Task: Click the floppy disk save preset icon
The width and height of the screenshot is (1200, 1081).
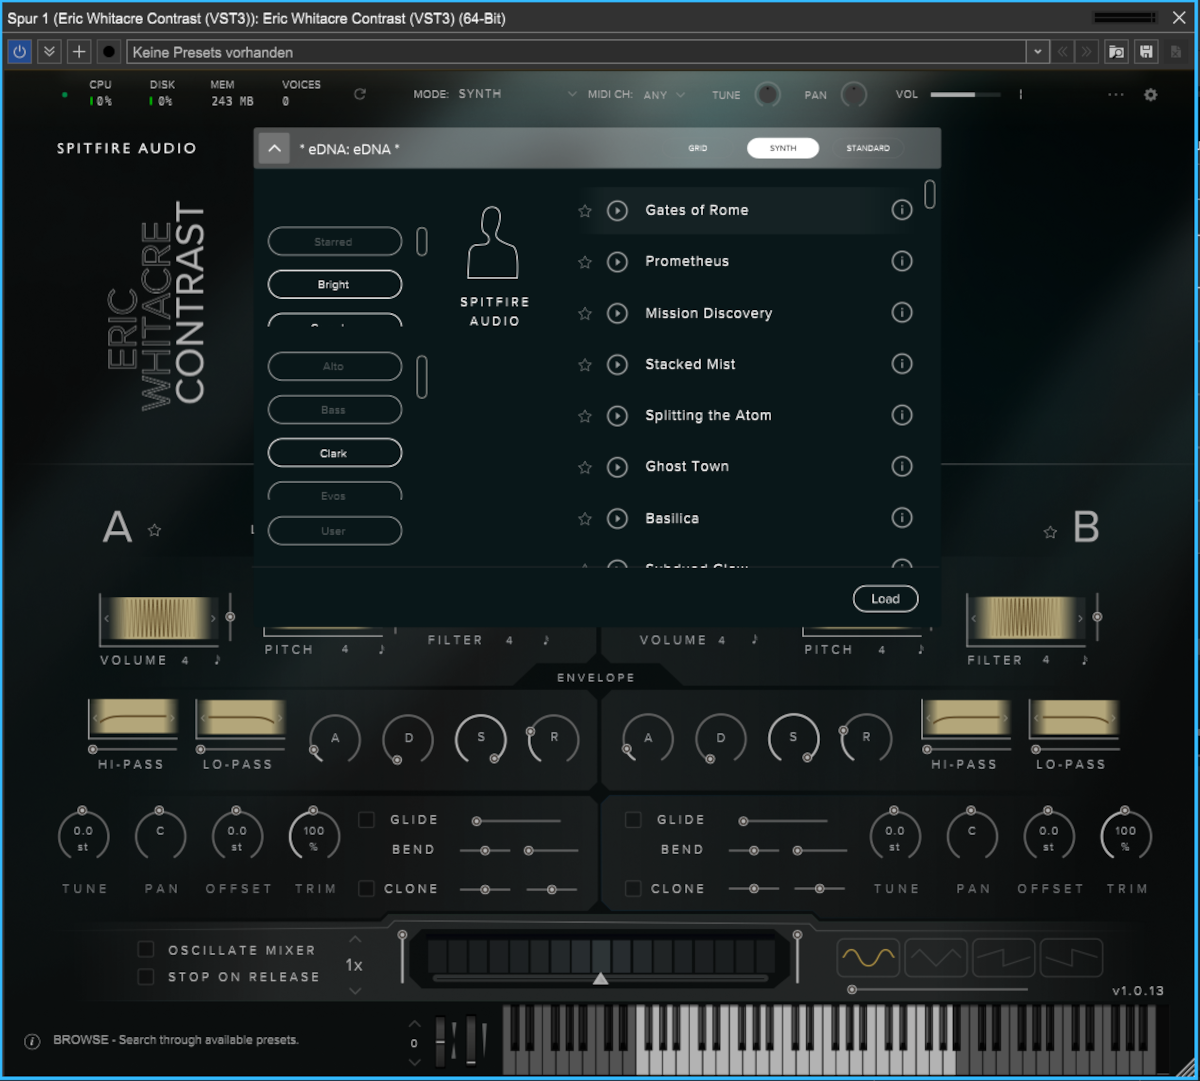Action: [x=1146, y=52]
